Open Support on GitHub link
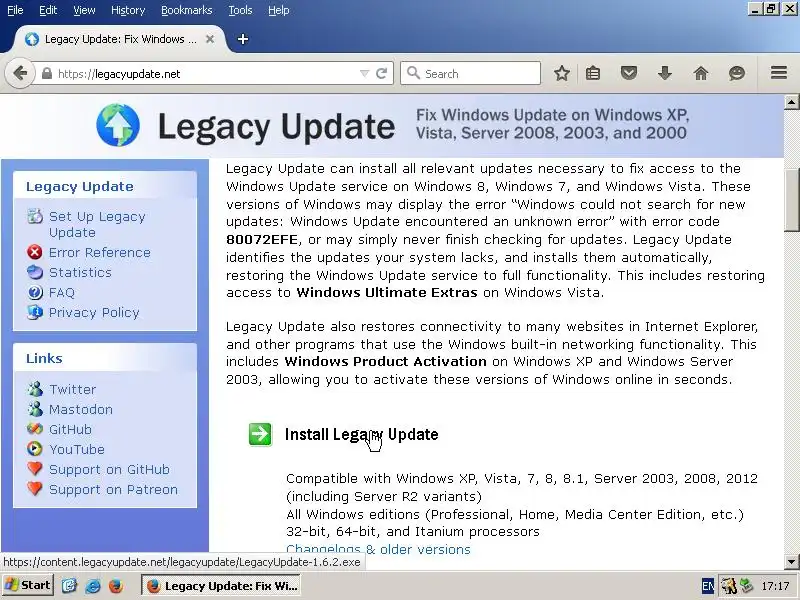 (109, 469)
